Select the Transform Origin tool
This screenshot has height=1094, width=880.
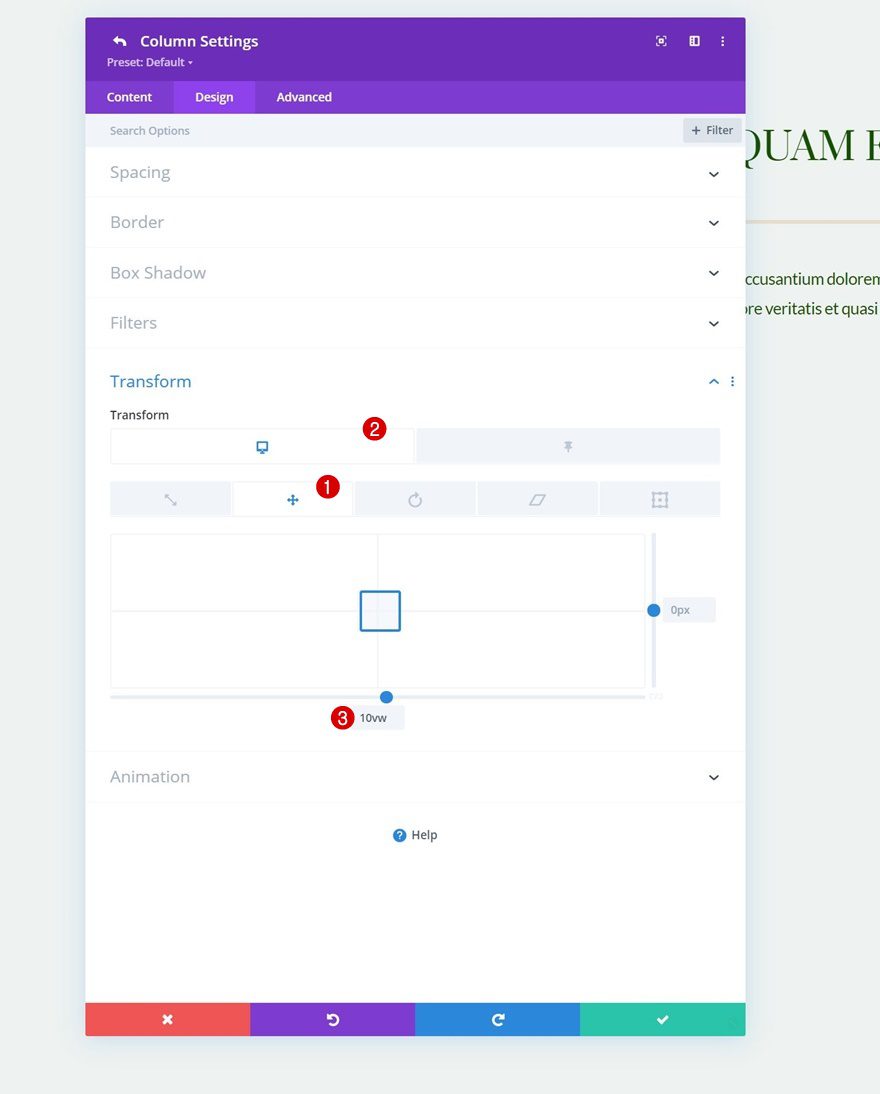pos(660,499)
